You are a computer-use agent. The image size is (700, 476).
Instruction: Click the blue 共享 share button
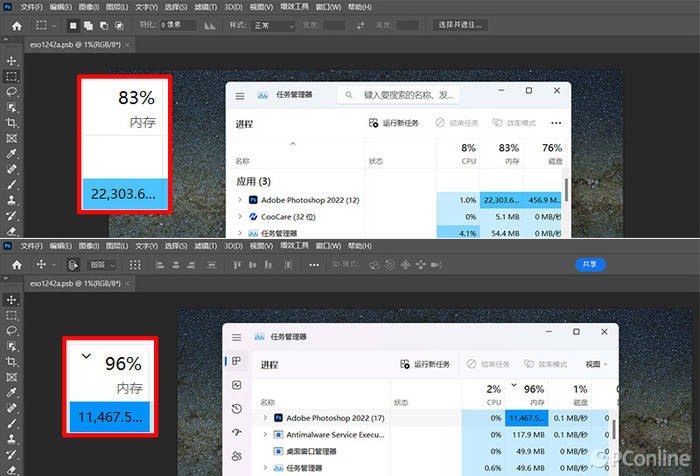pos(590,265)
